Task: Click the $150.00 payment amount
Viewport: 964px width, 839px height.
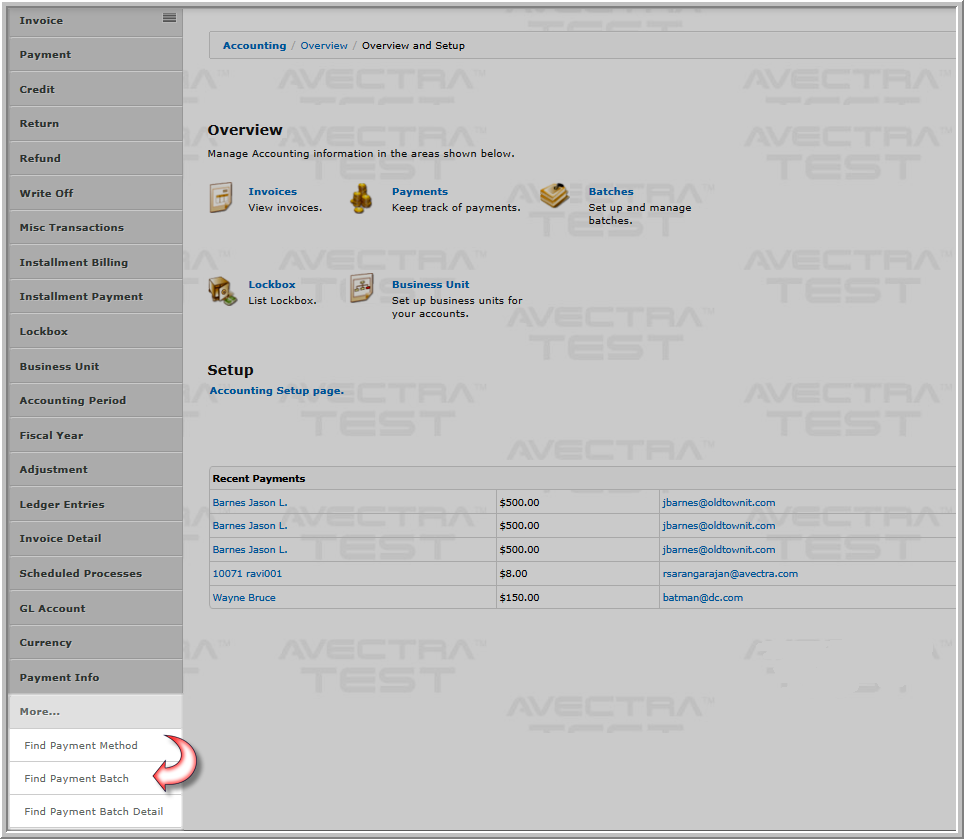Action: point(520,598)
